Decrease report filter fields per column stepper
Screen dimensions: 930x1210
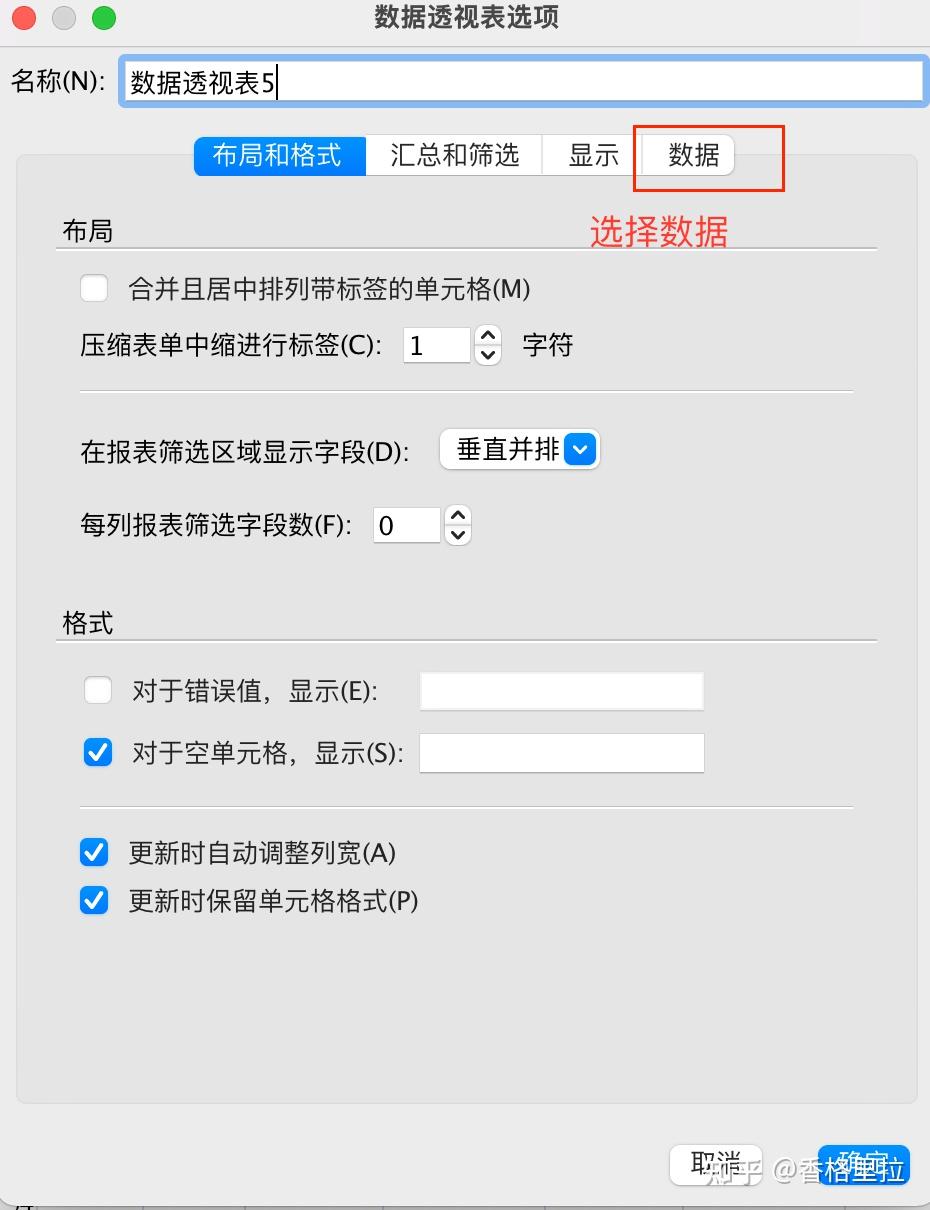click(x=457, y=535)
